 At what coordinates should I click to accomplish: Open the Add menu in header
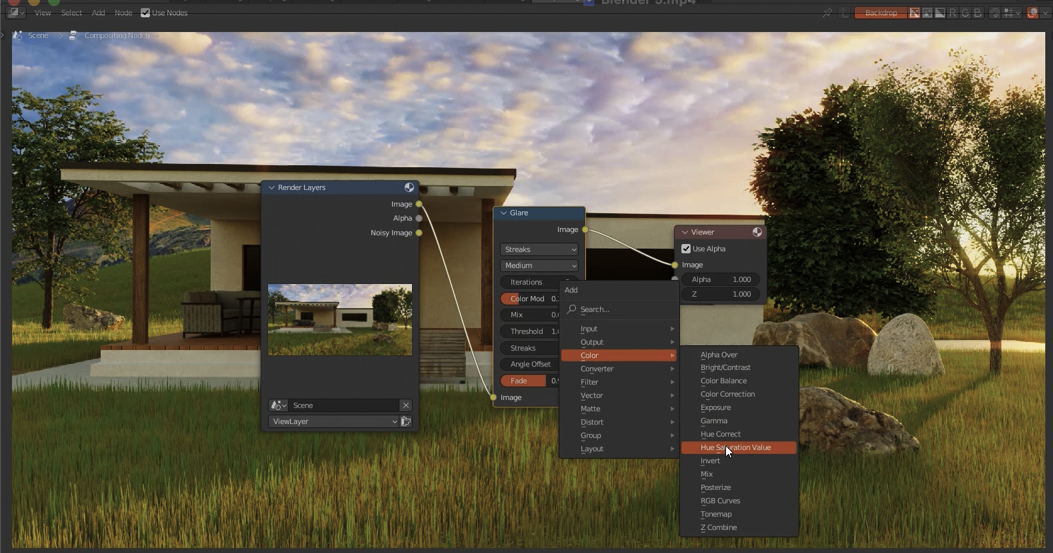[x=98, y=13]
